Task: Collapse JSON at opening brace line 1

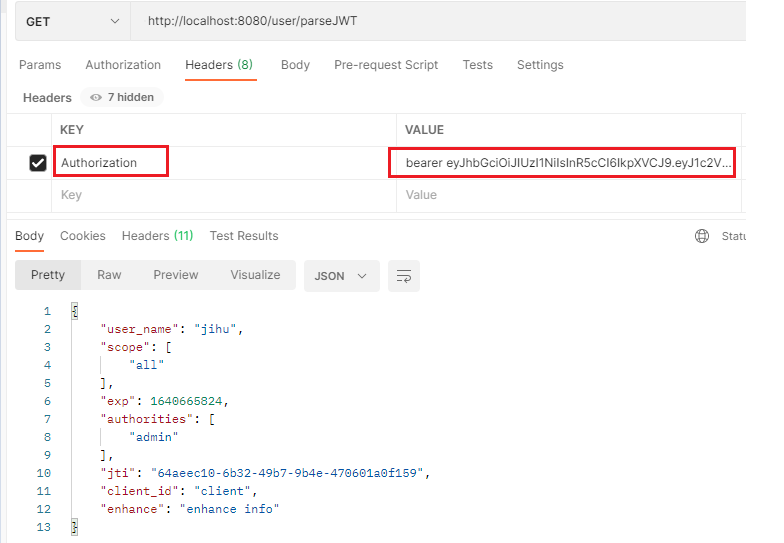Action: point(74,311)
